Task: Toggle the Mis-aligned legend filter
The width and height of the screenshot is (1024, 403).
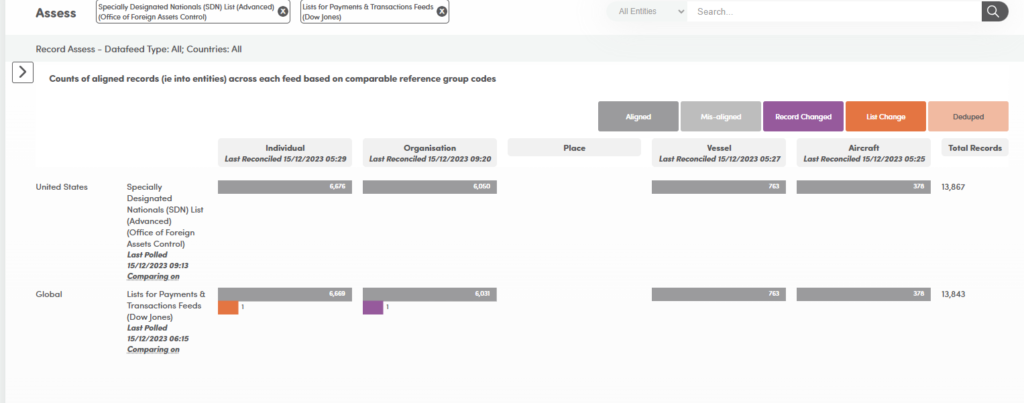Action: coord(720,117)
